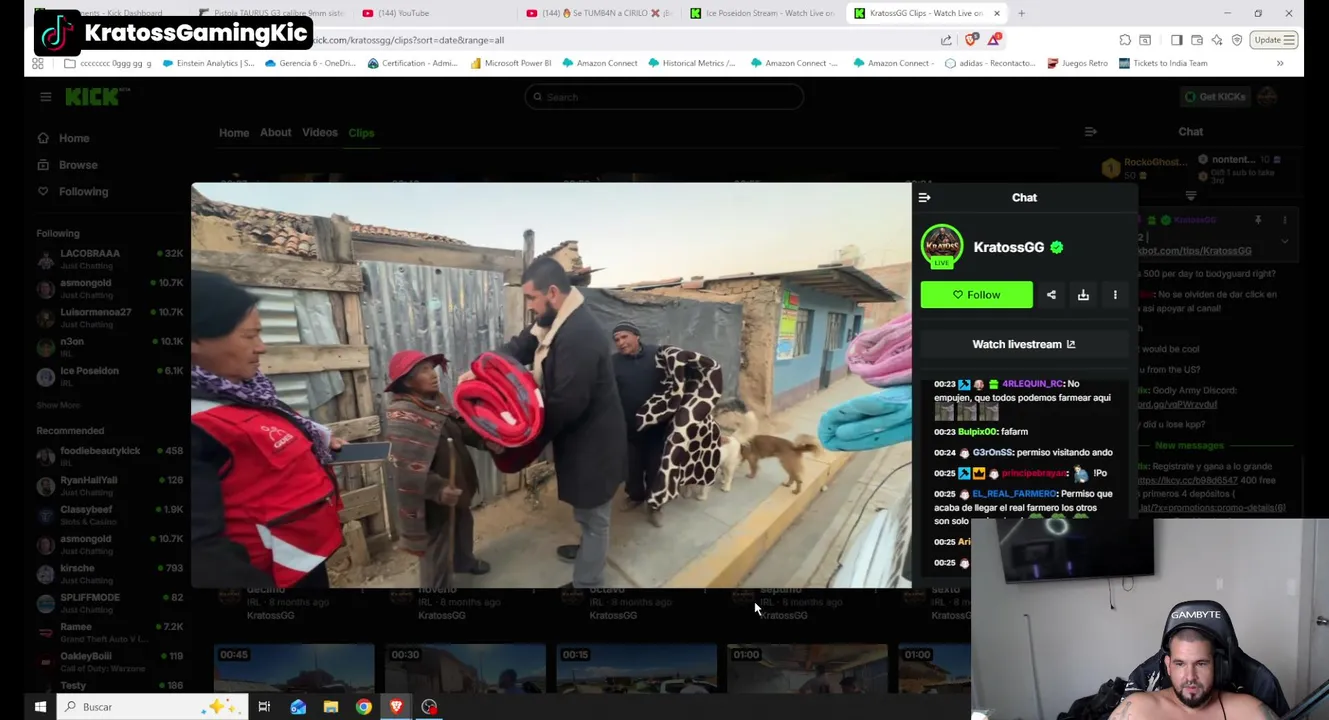The image size is (1329, 720).
Task: Open Browse in the sidebar
Action: 77,165
